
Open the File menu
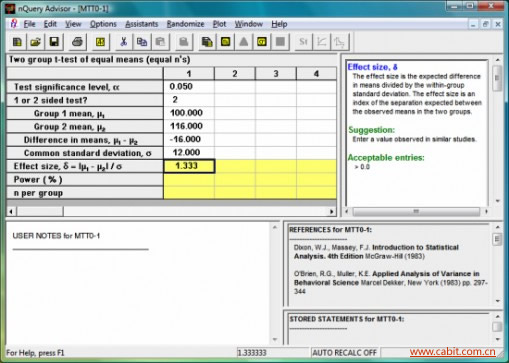[x=29, y=24]
